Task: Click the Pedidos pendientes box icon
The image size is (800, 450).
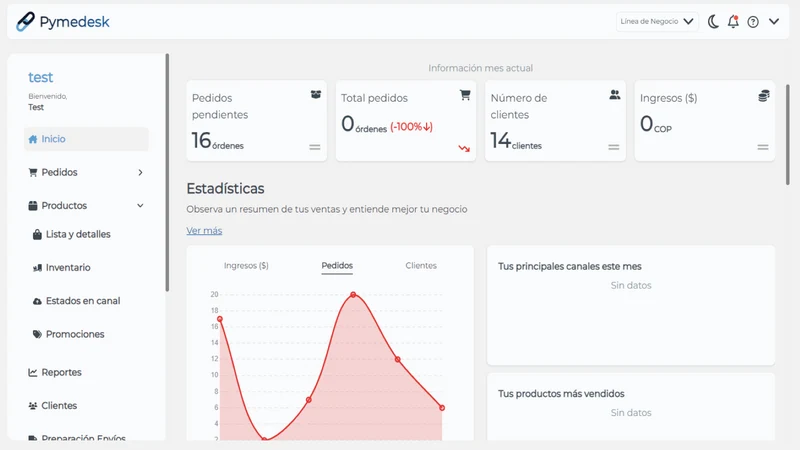Action: pos(316,94)
